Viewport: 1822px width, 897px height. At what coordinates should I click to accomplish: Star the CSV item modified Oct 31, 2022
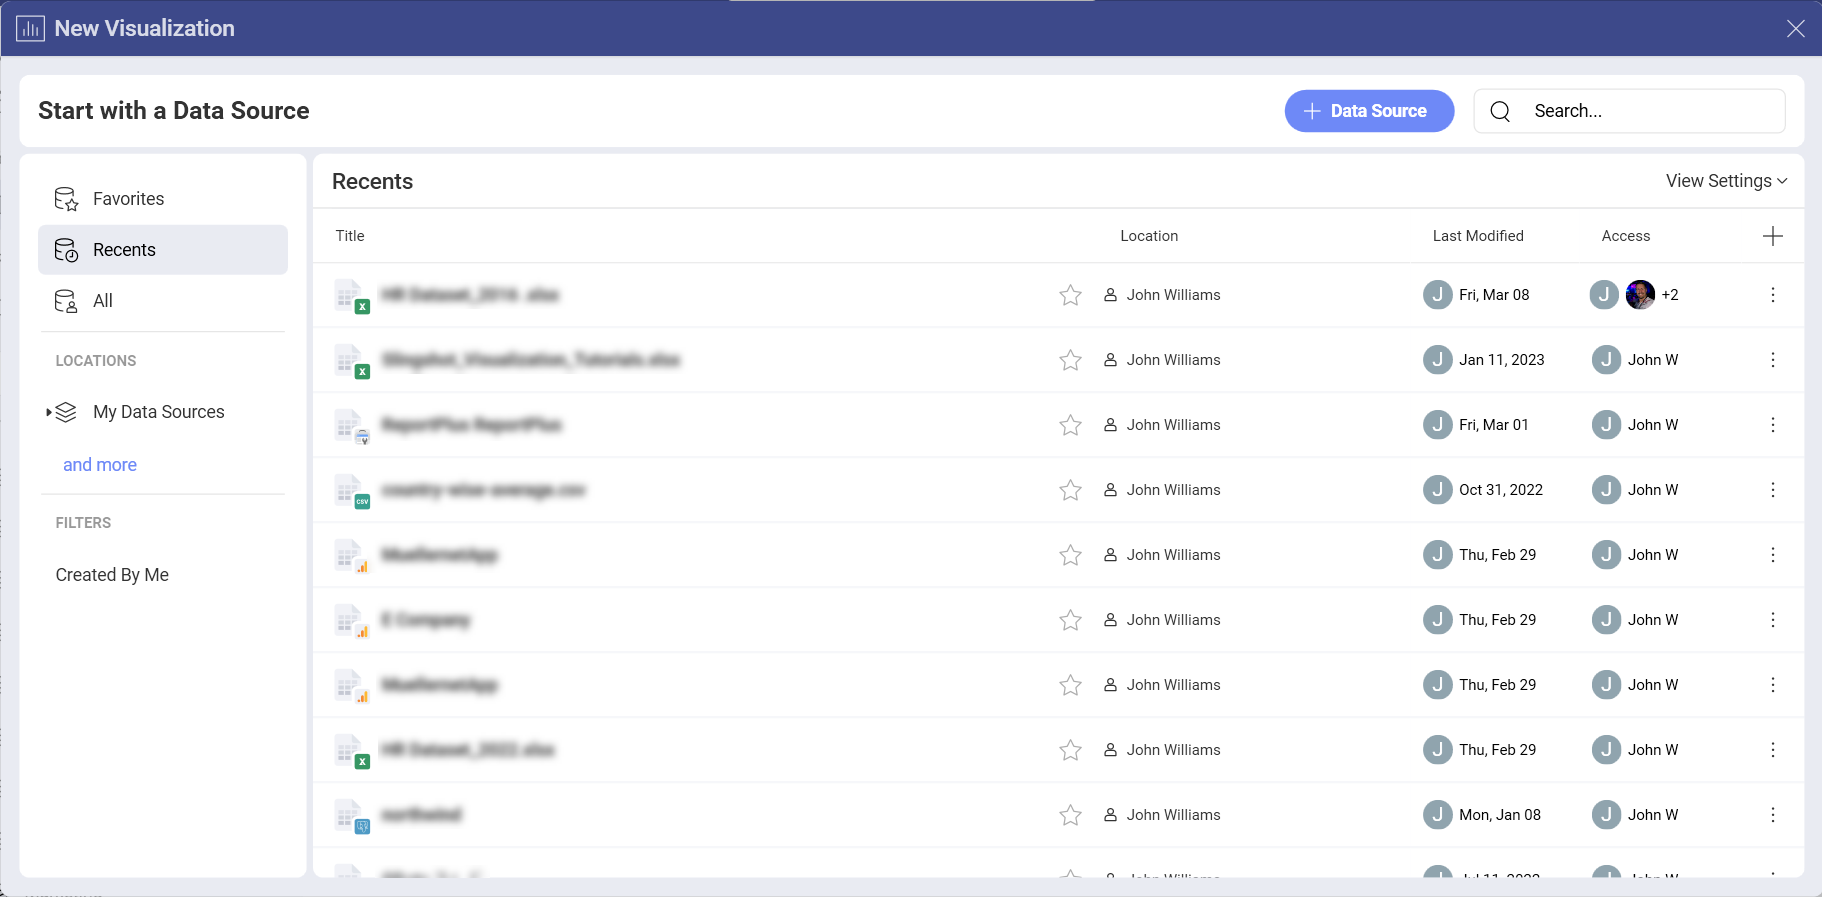1070,490
